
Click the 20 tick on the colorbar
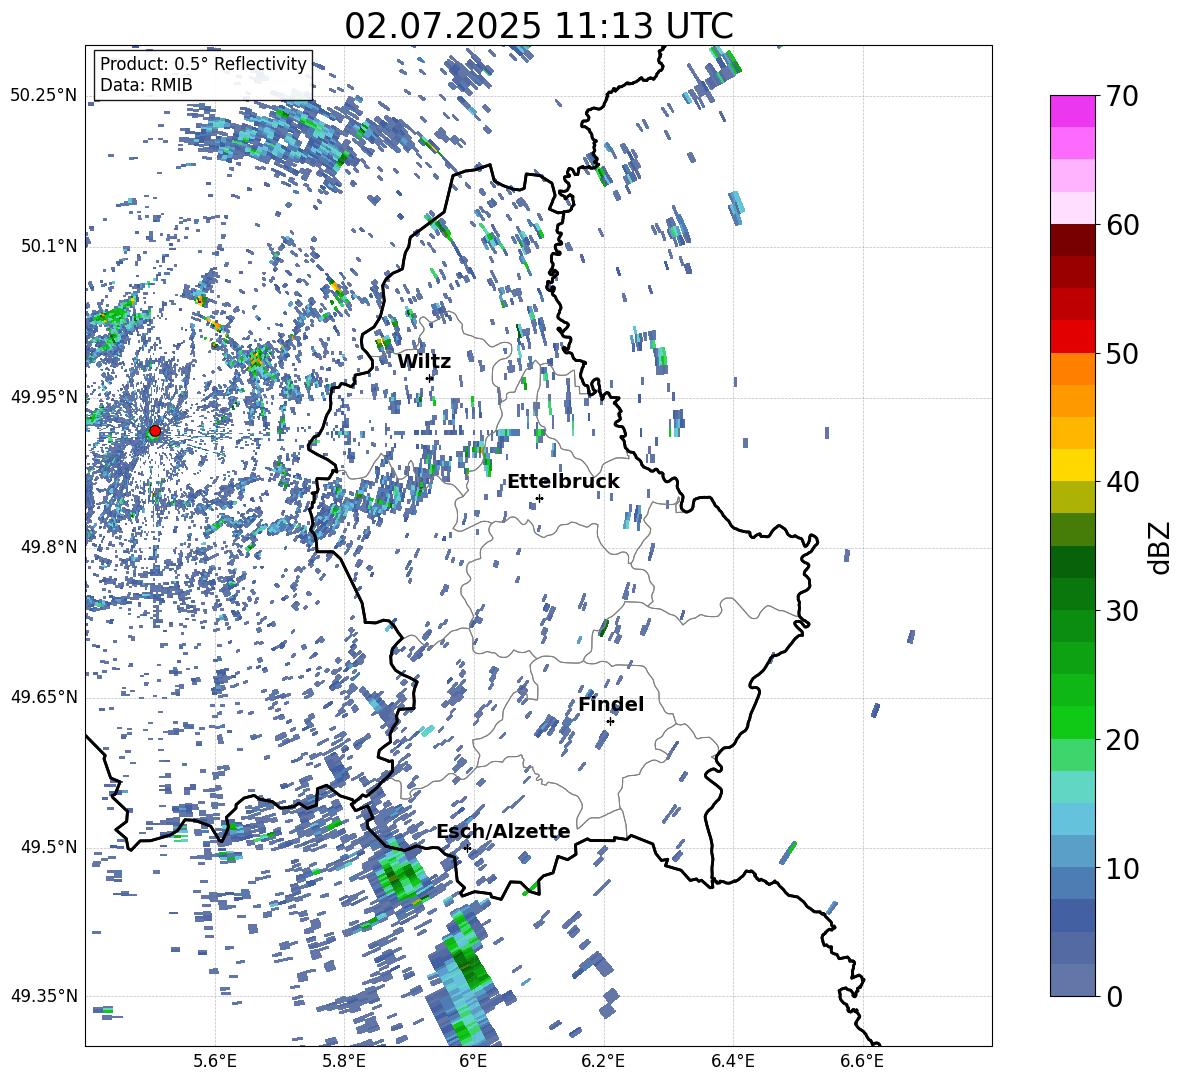coord(1122,740)
